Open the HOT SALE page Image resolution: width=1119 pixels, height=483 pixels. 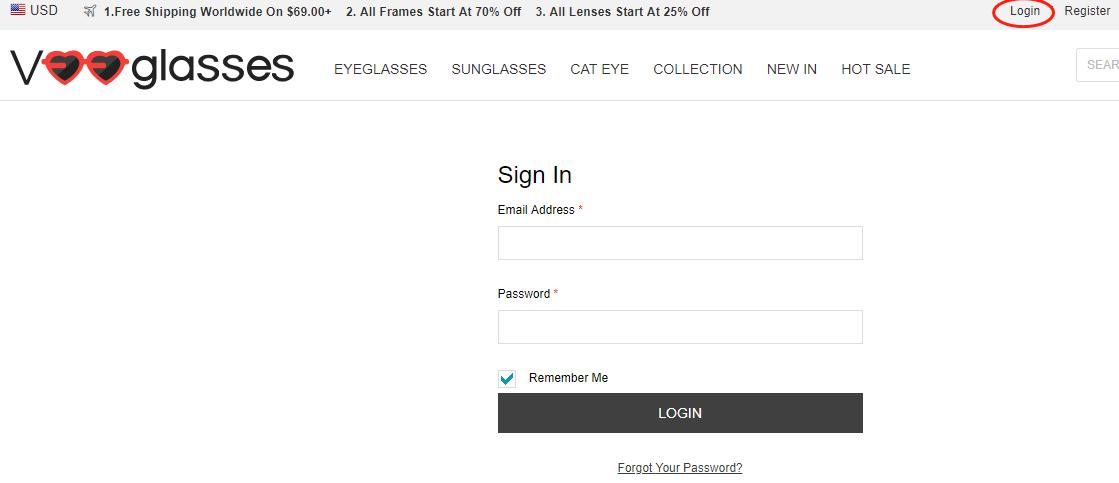[x=876, y=69]
